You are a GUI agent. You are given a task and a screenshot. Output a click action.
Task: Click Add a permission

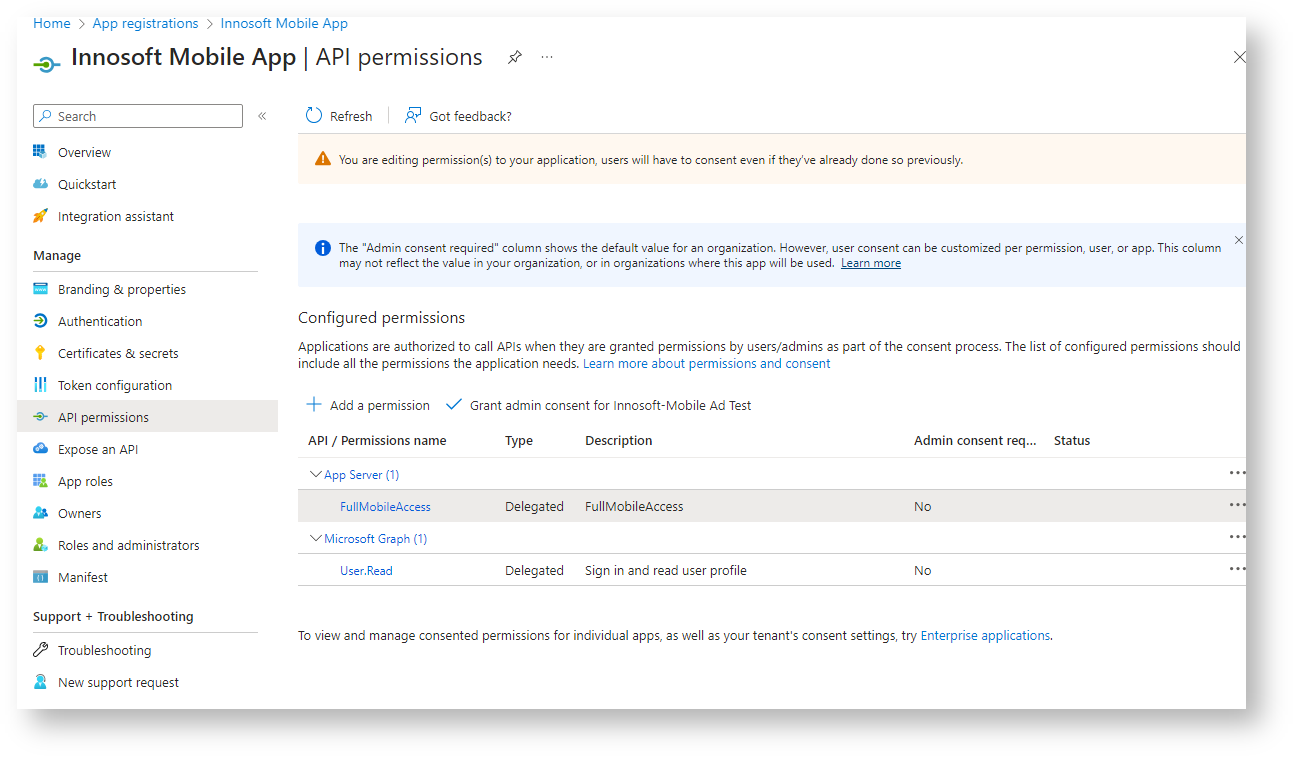coord(368,405)
